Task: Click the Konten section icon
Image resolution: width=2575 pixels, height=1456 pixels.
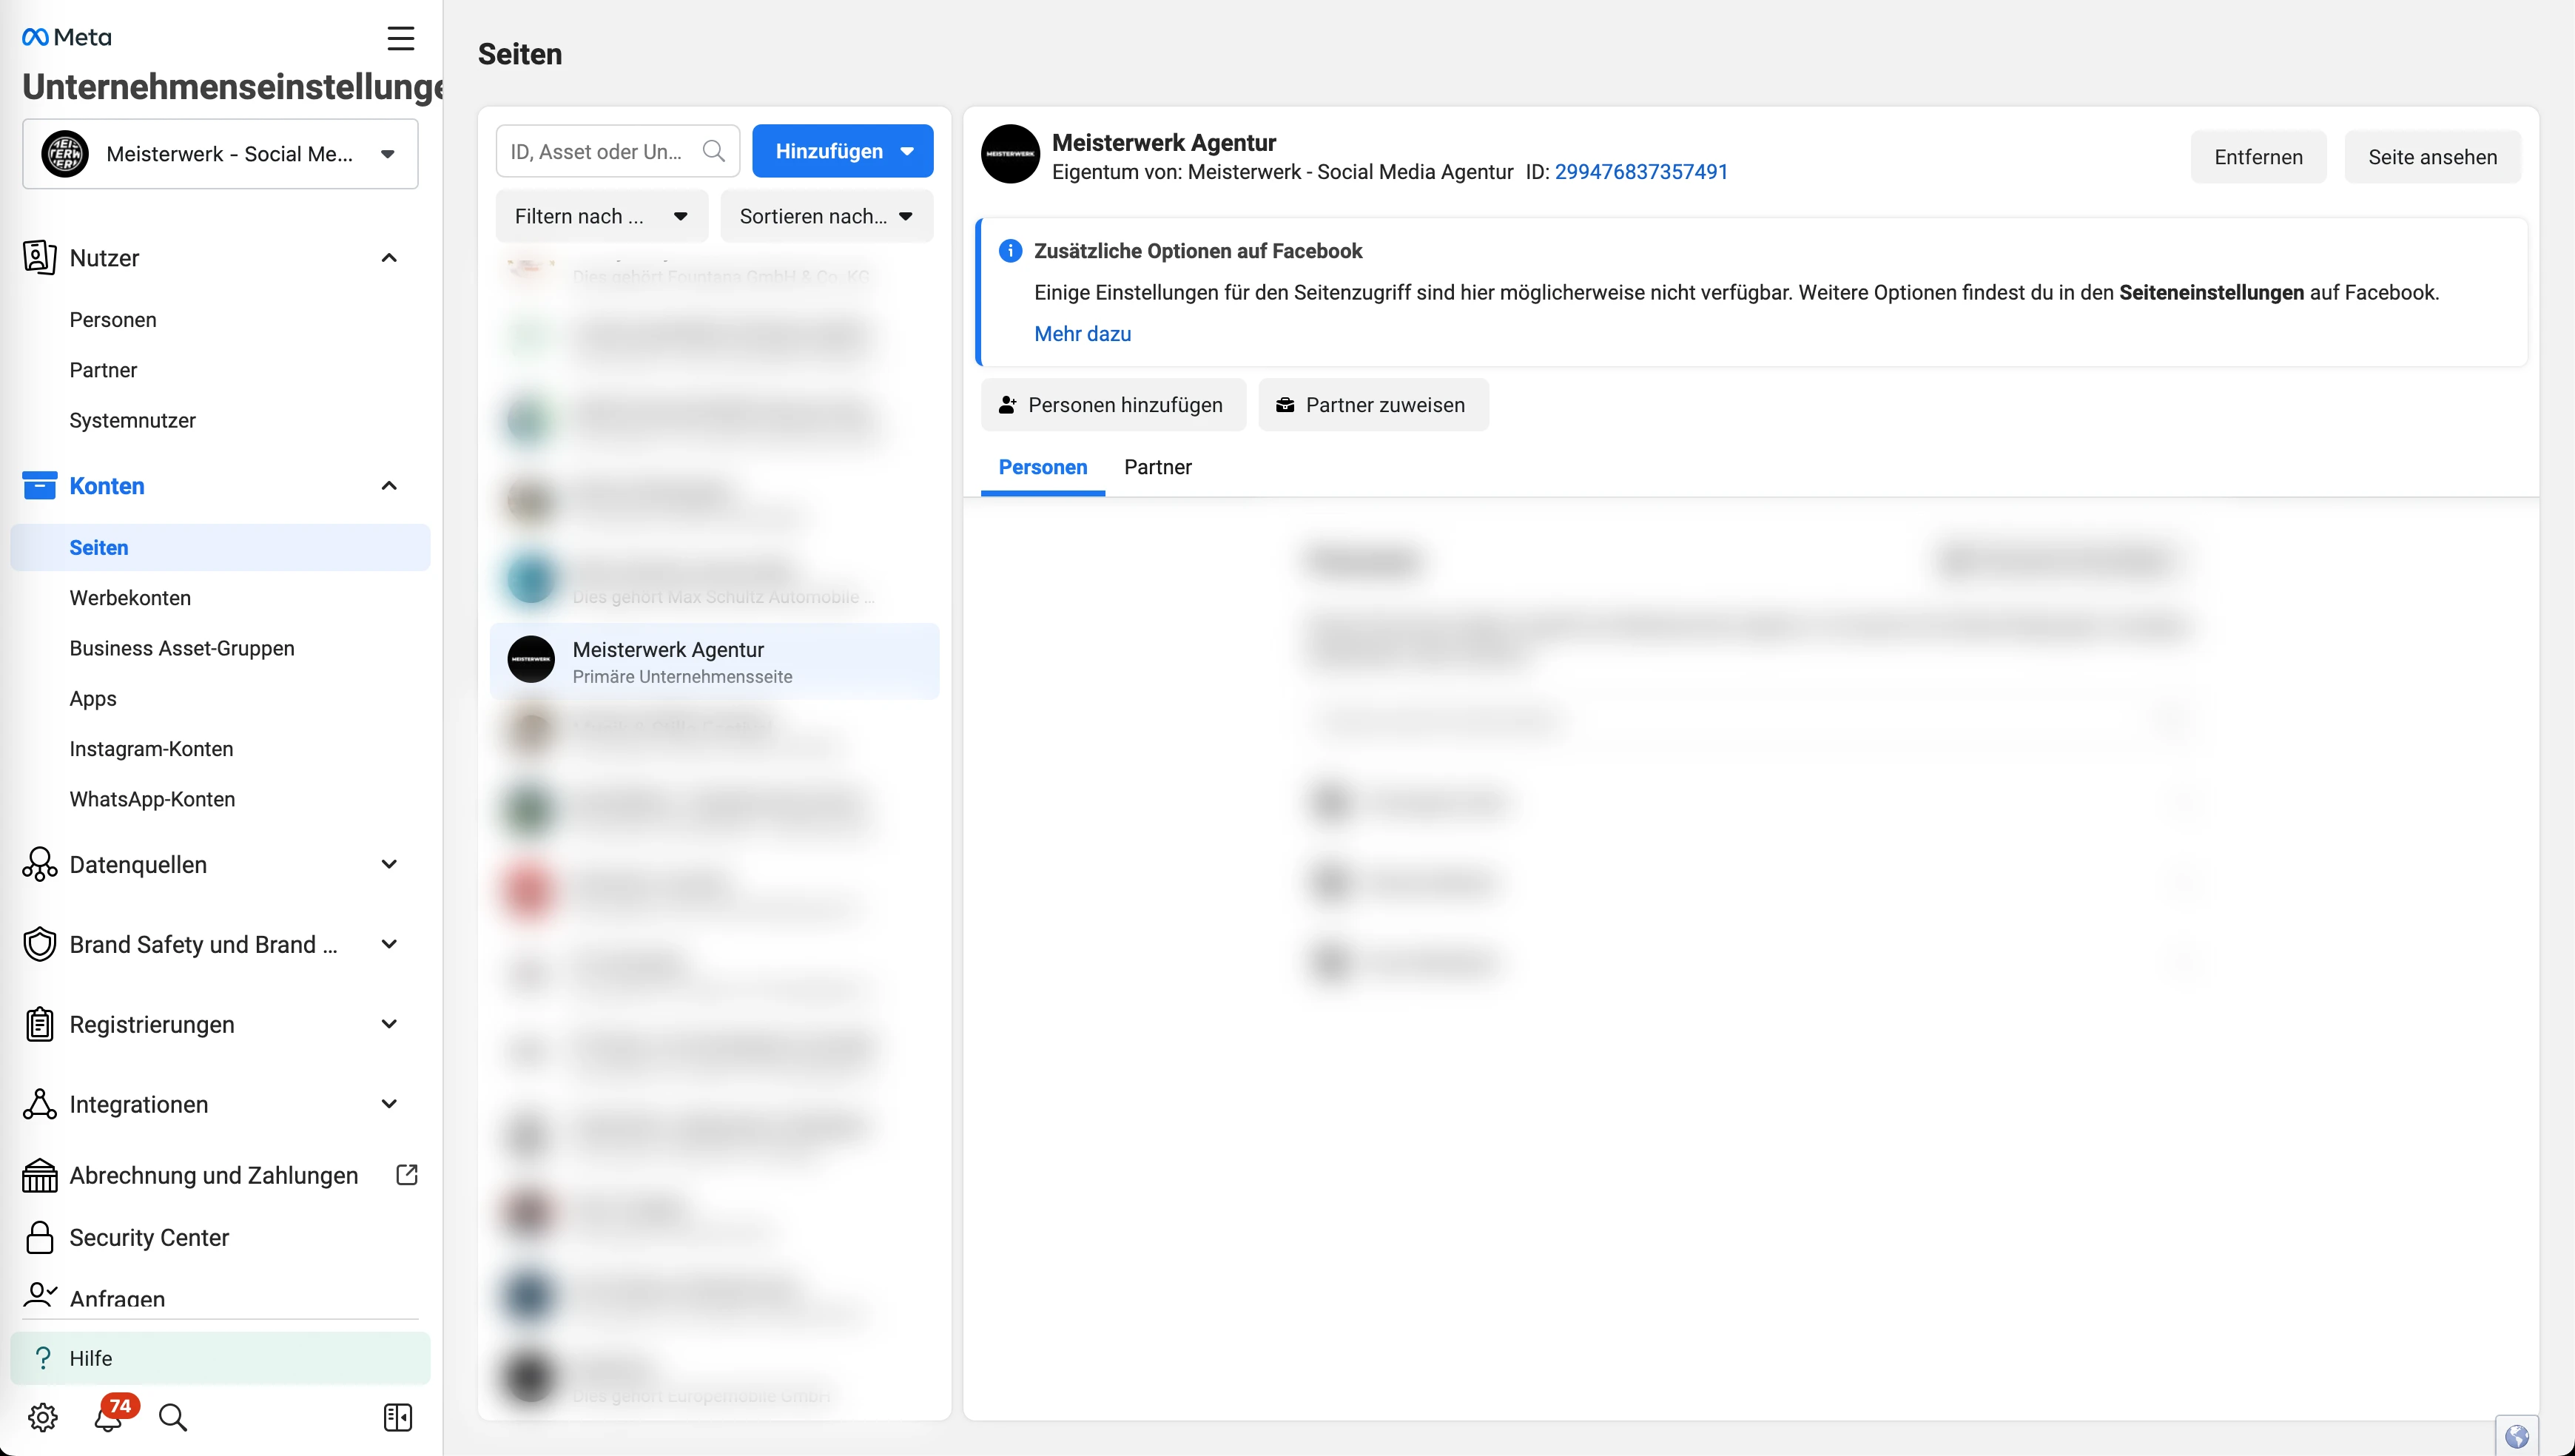Action: [x=39, y=485]
